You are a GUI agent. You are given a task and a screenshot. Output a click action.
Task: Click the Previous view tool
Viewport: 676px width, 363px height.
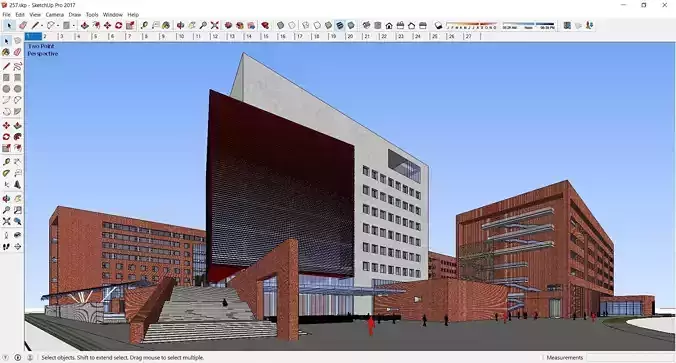pyautogui.click(x=18, y=221)
